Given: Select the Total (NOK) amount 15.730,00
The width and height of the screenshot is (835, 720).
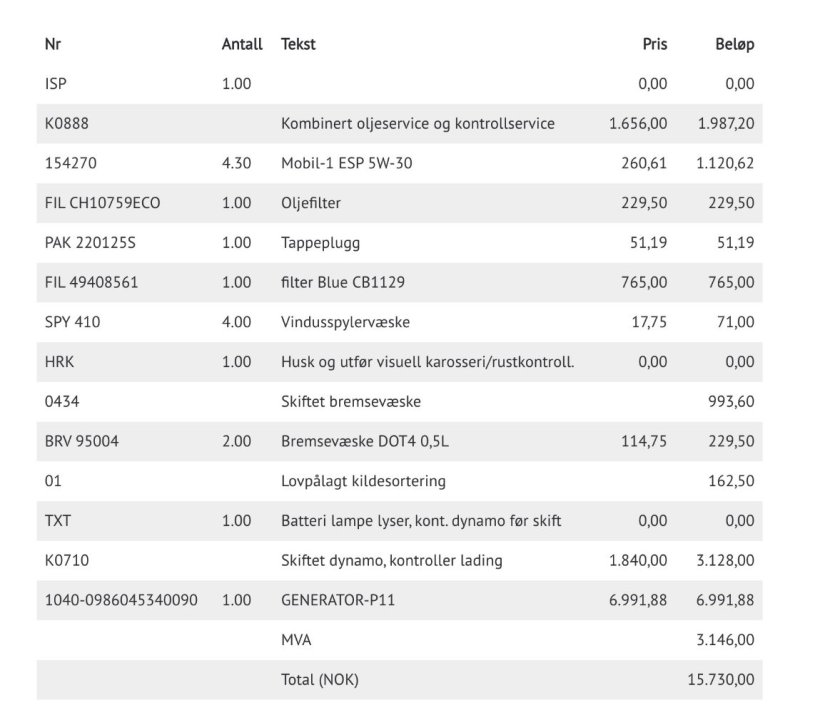Looking at the screenshot, I should pyautogui.click(x=721, y=680).
